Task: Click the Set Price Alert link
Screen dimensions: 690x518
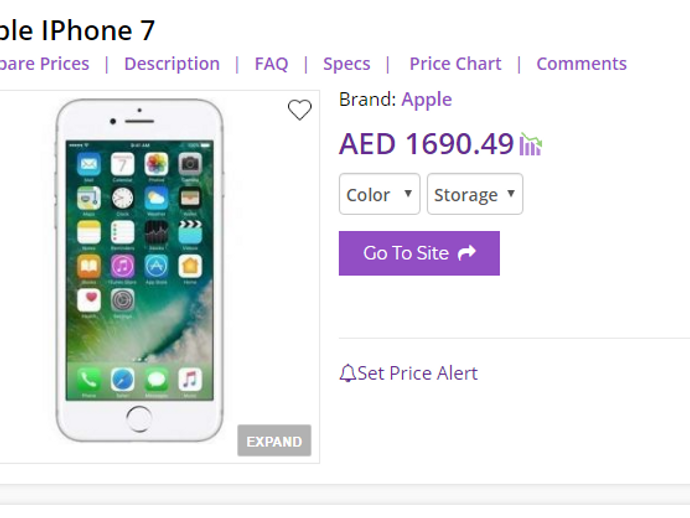Action: (417, 373)
